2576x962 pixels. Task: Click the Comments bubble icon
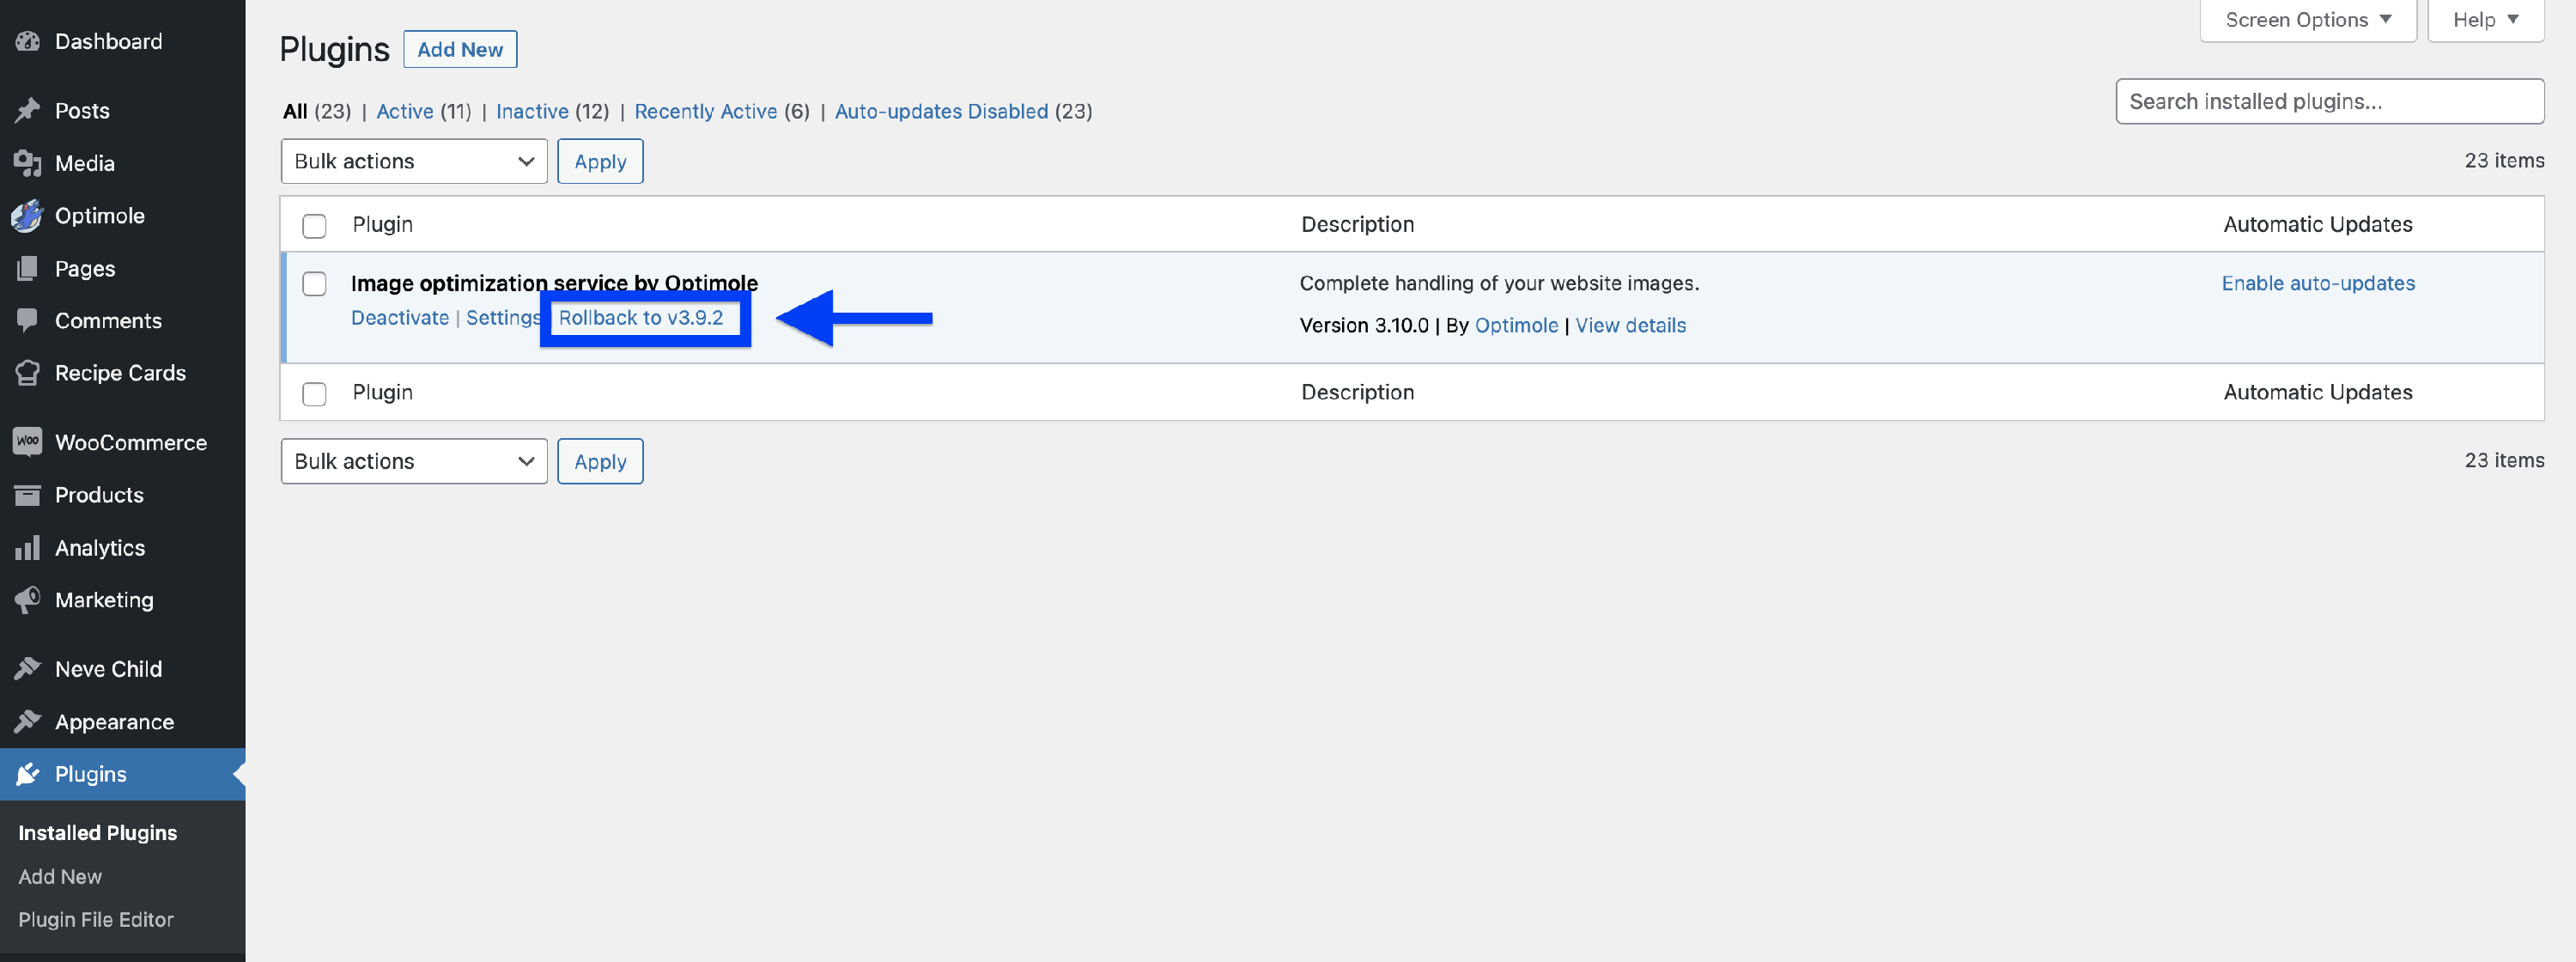(x=27, y=320)
